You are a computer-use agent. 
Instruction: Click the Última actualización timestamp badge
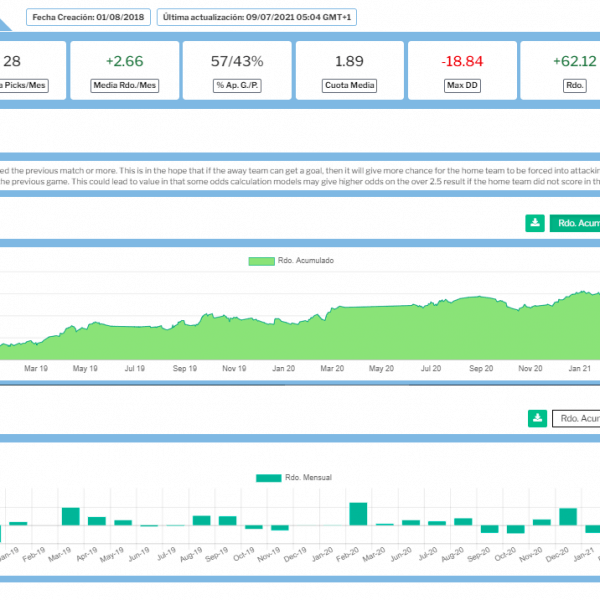(x=259, y=18)
